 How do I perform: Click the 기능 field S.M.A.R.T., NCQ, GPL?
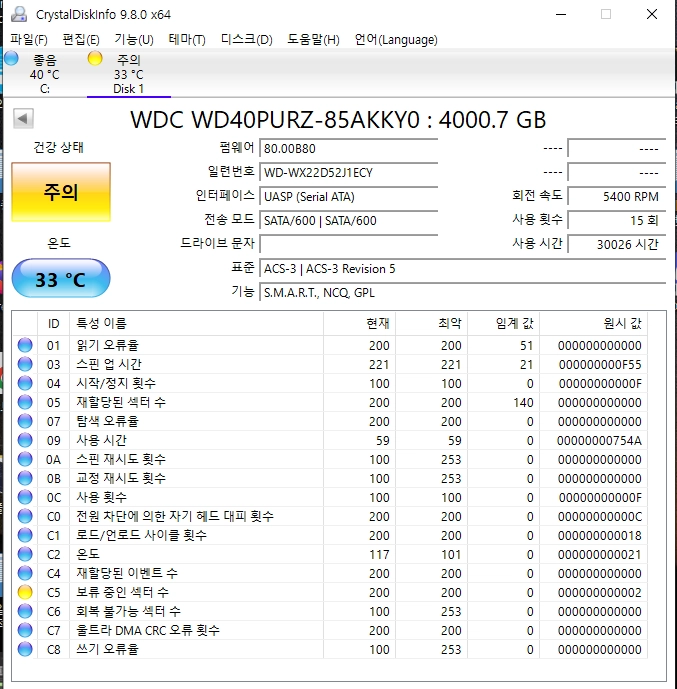(x=463, y=292)
